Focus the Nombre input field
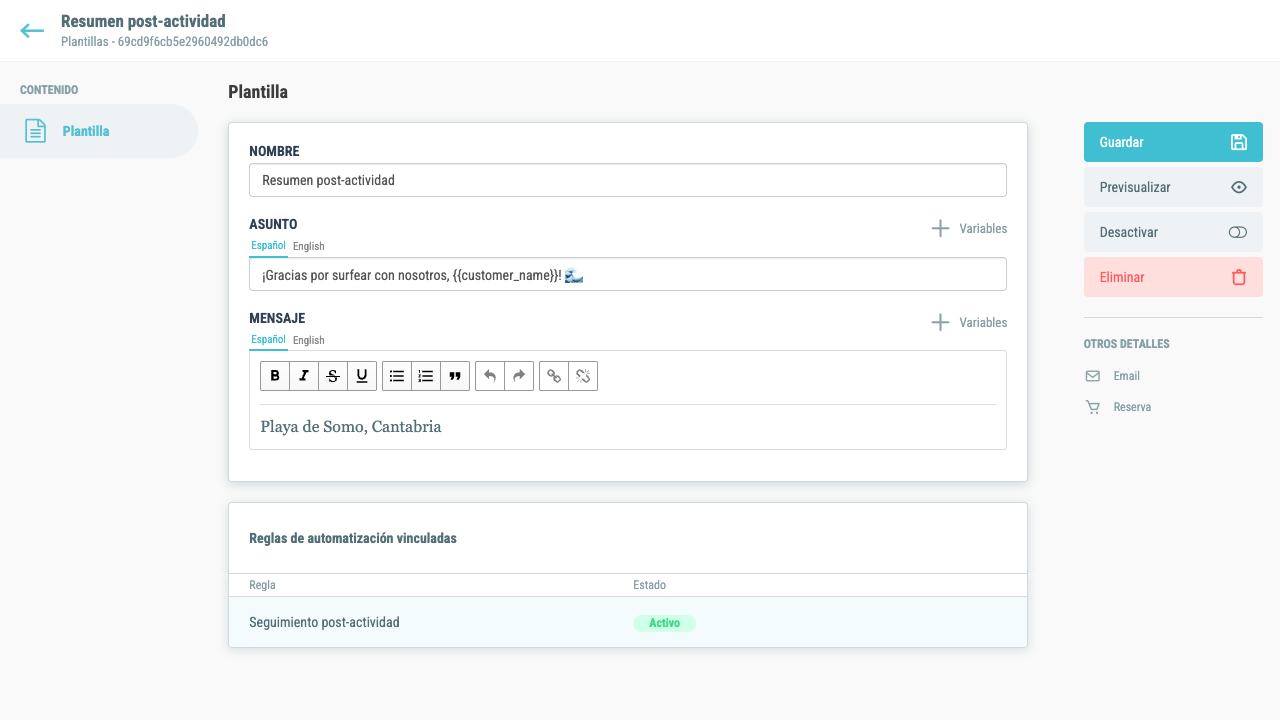The width and height of the screenshot is (1280, 720). point(628,180)
